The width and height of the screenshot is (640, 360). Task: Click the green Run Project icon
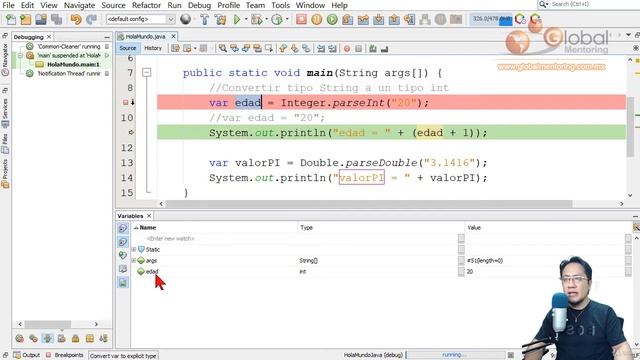click(x=237, y=19)
